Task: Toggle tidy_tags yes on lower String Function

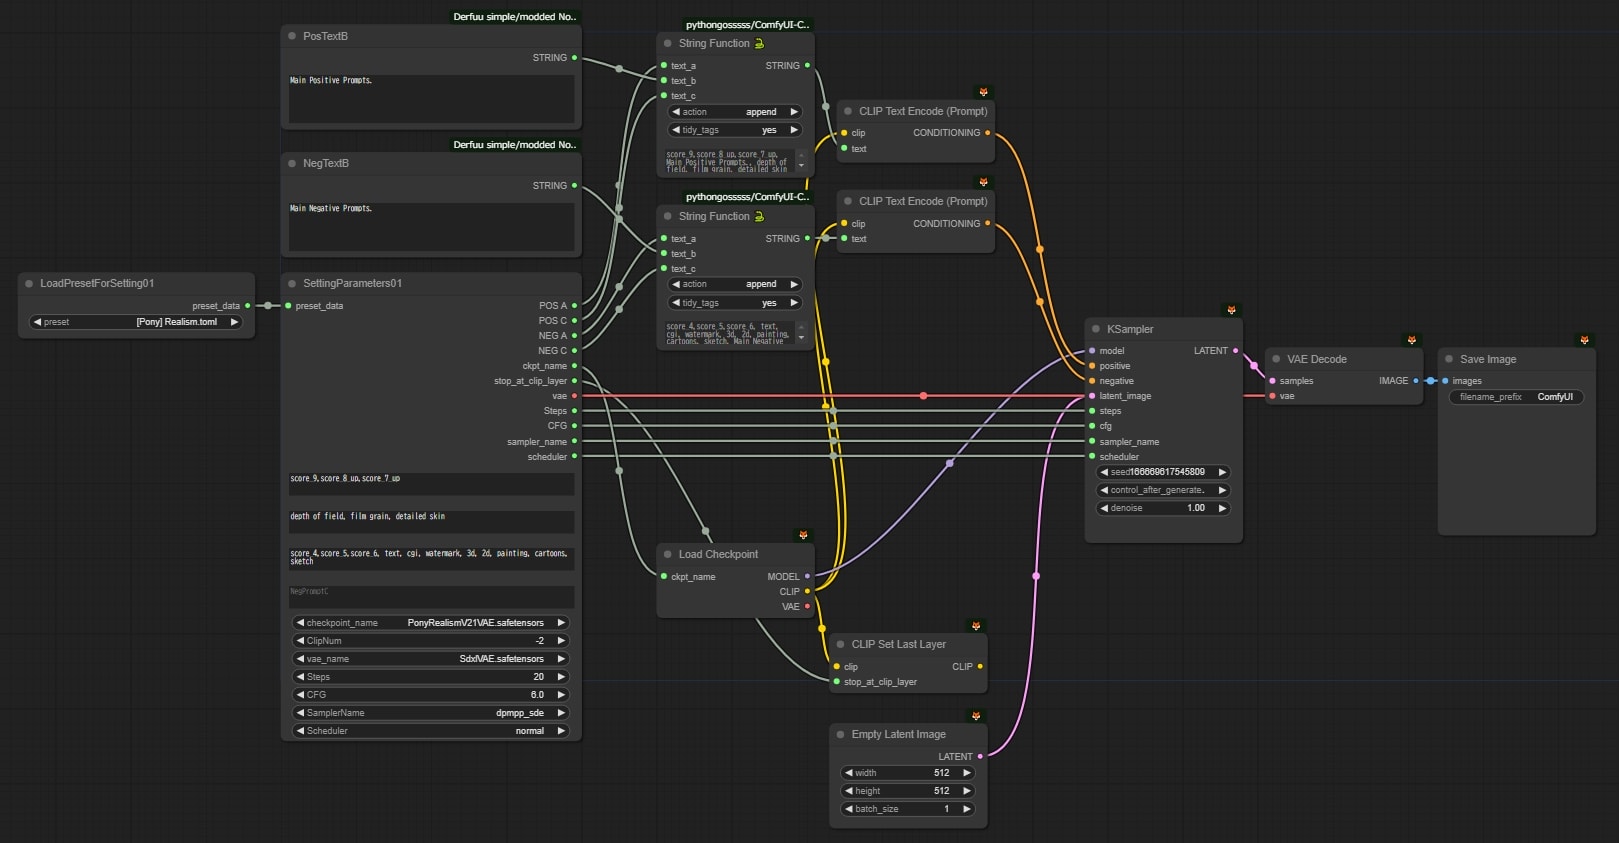Action: (x=735, y=303)
